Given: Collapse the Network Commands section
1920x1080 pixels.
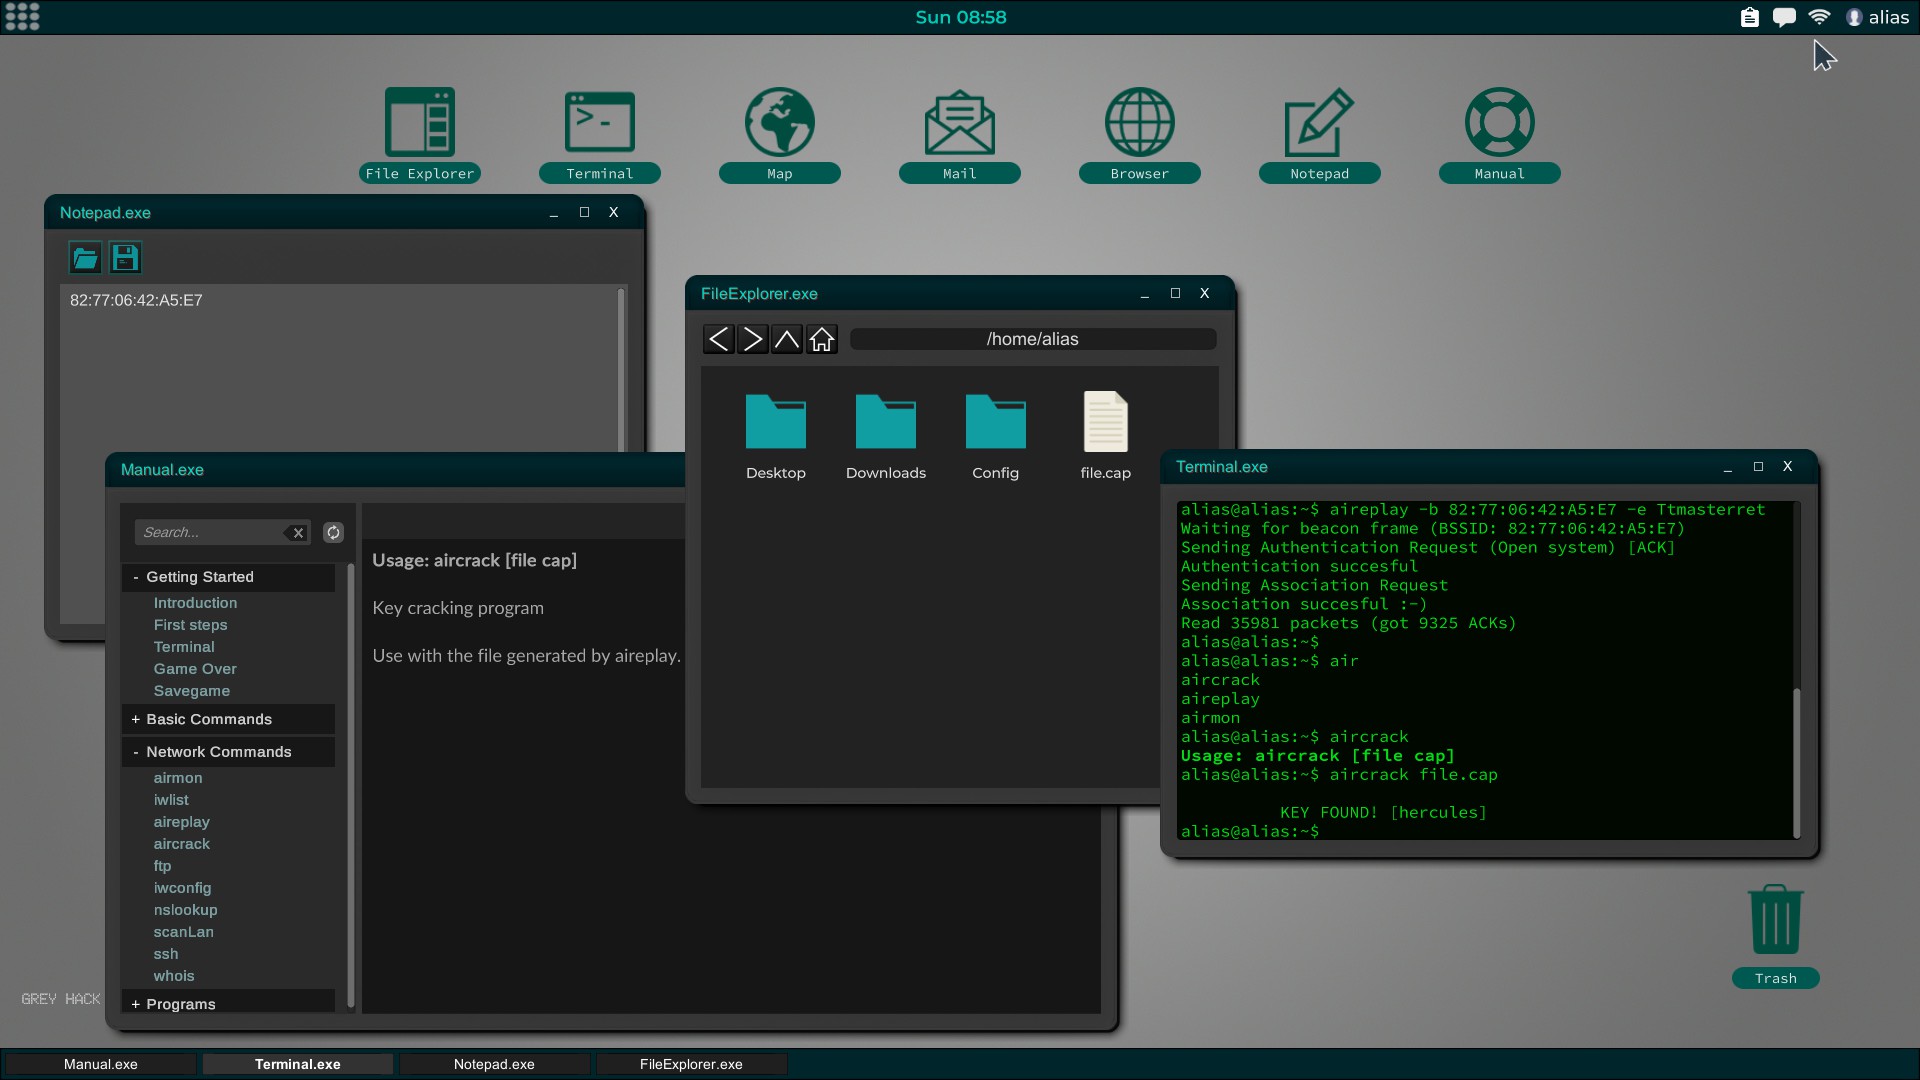Looking at the screenshot, I should (219, 751).
